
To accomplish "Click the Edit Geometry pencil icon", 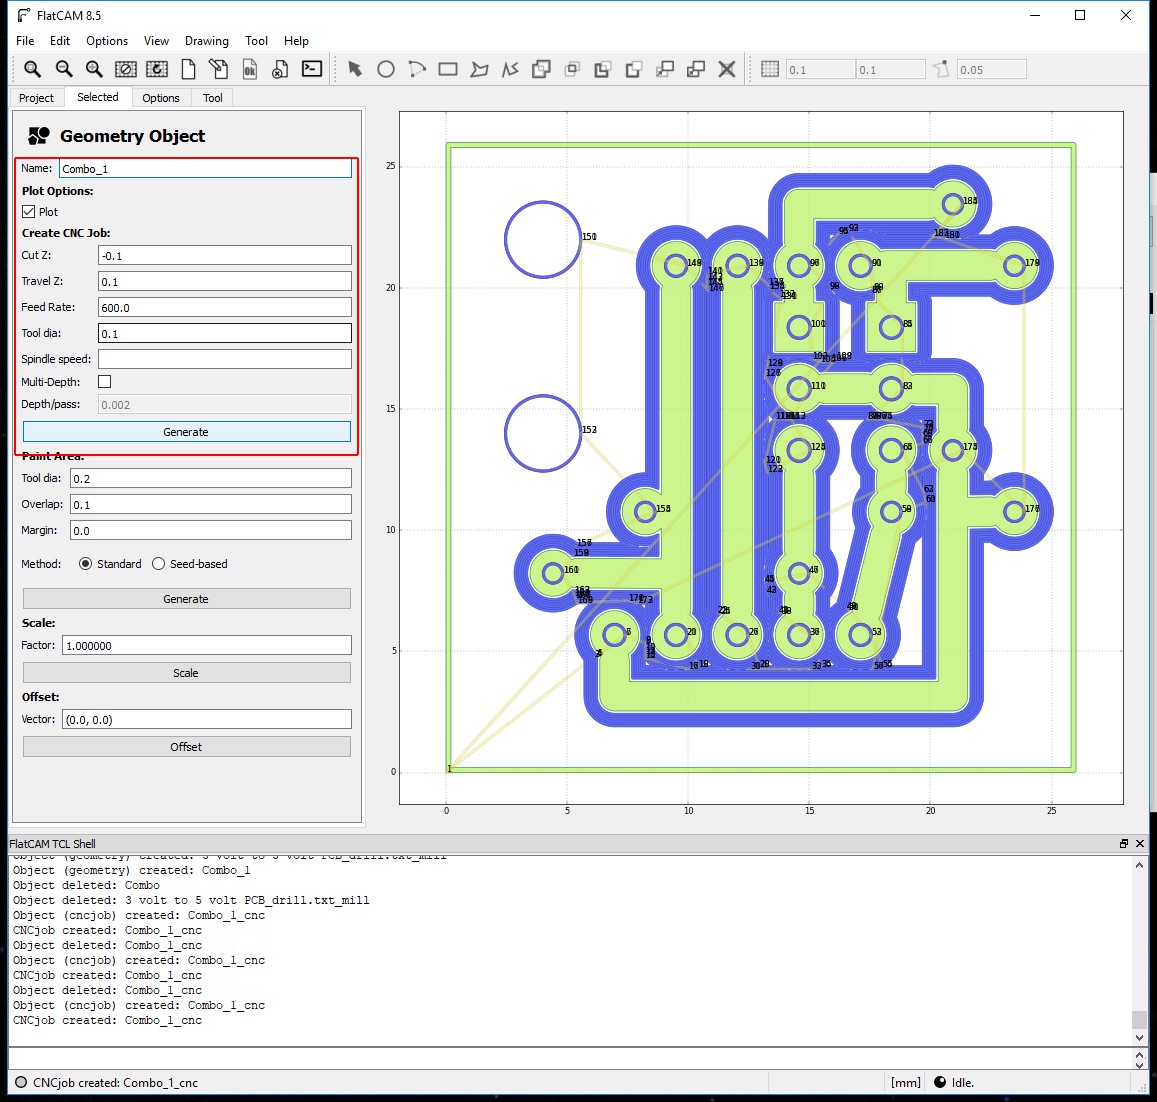I will point(218,69).
